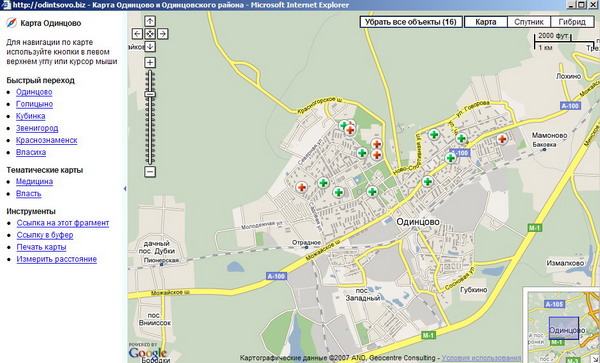This screenshot has height=363, width=600.
Task: Pan the map down with the arrow button
Action: 150,47
